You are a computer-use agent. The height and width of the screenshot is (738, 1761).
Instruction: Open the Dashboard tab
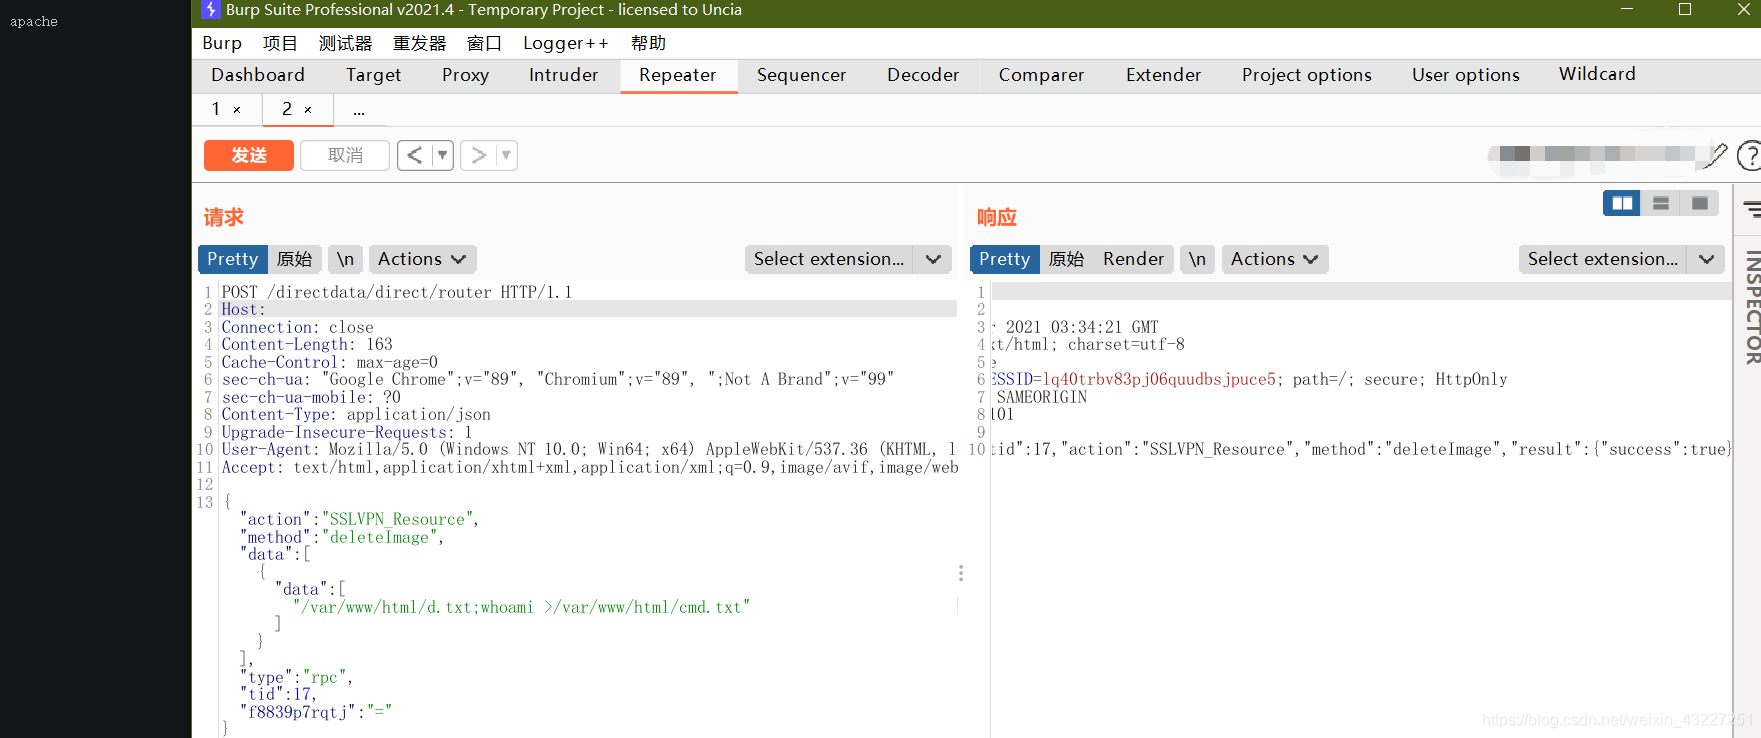[x=258, y=75]
